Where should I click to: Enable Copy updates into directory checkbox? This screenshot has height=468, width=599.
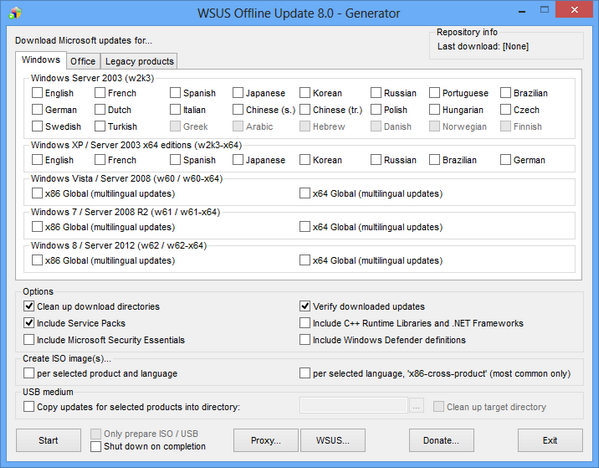[29, 406]
